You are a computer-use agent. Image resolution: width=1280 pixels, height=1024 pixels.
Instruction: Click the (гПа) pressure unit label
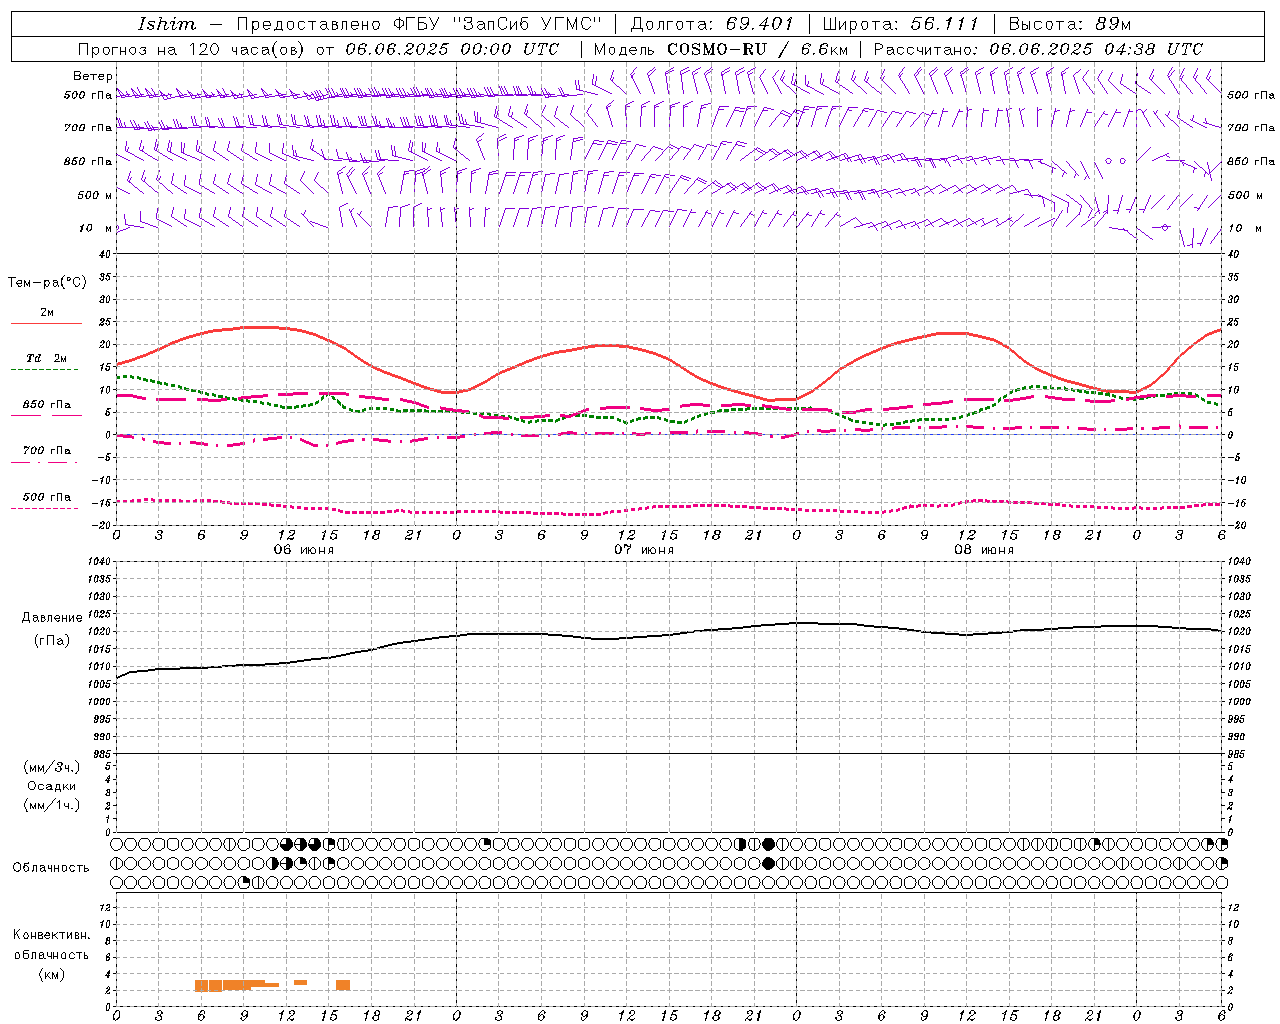[52, 641]
